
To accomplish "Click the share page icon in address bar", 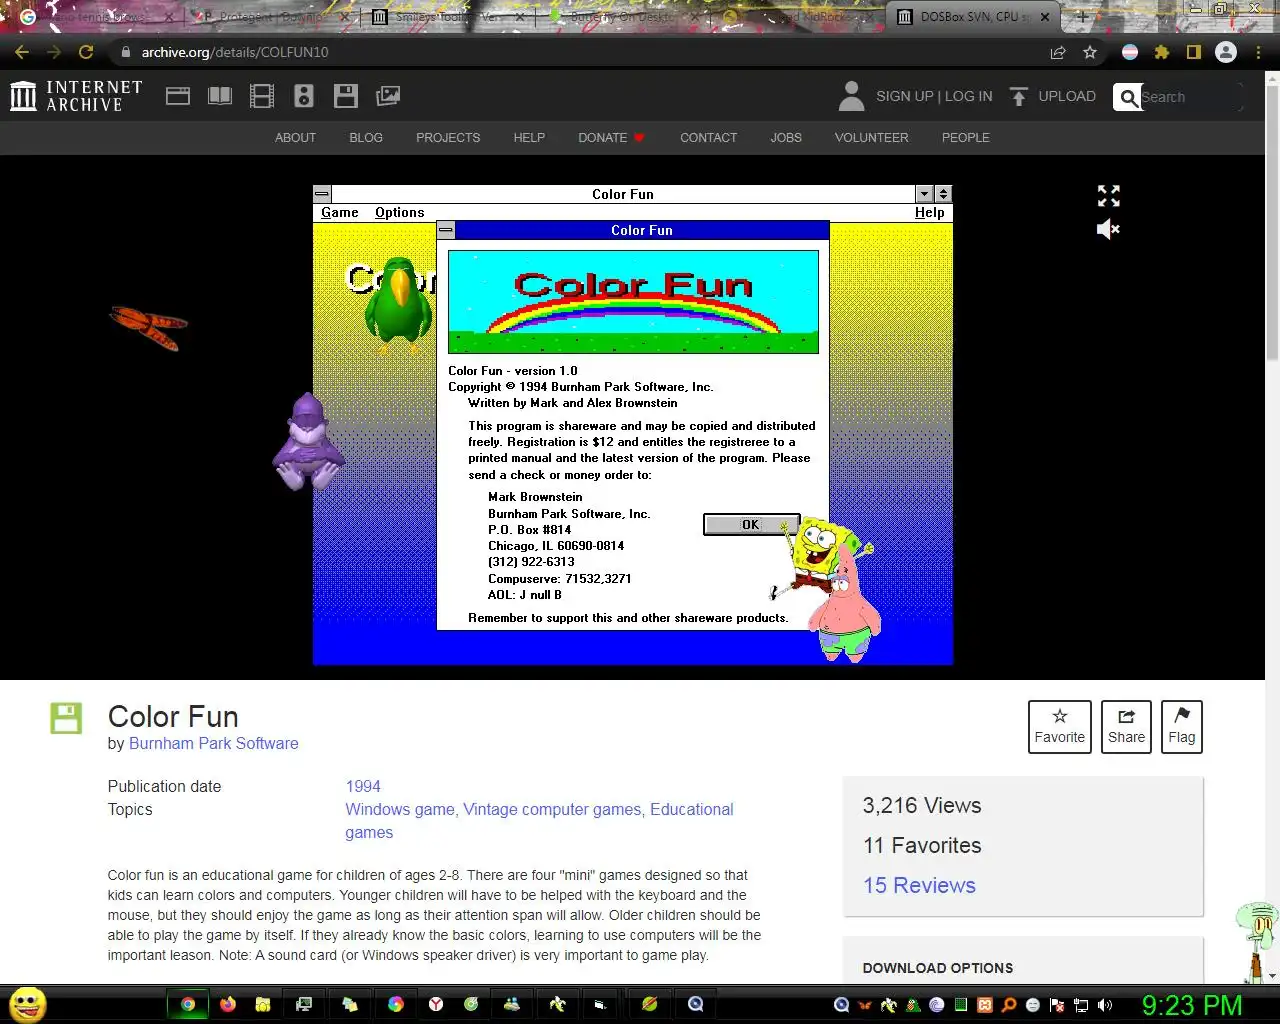I will point(1057,52).
